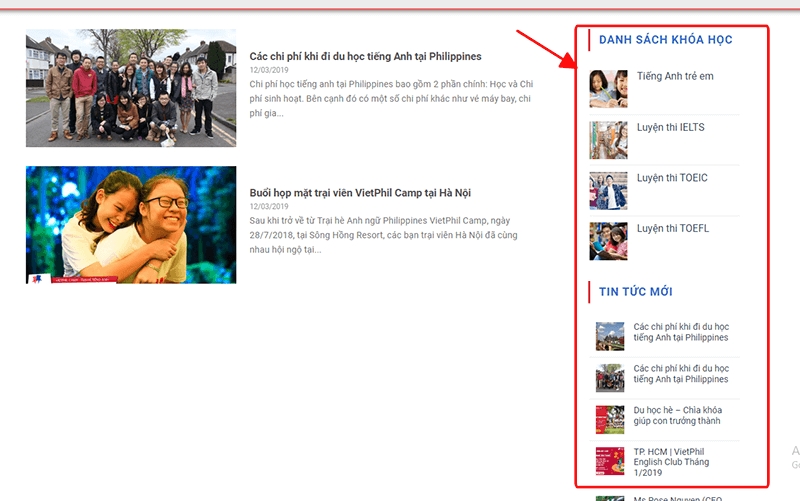
Task: Open TP. HCM VietPhil English Club Tháng 1/2019
Action: click(x=671, y=462)
